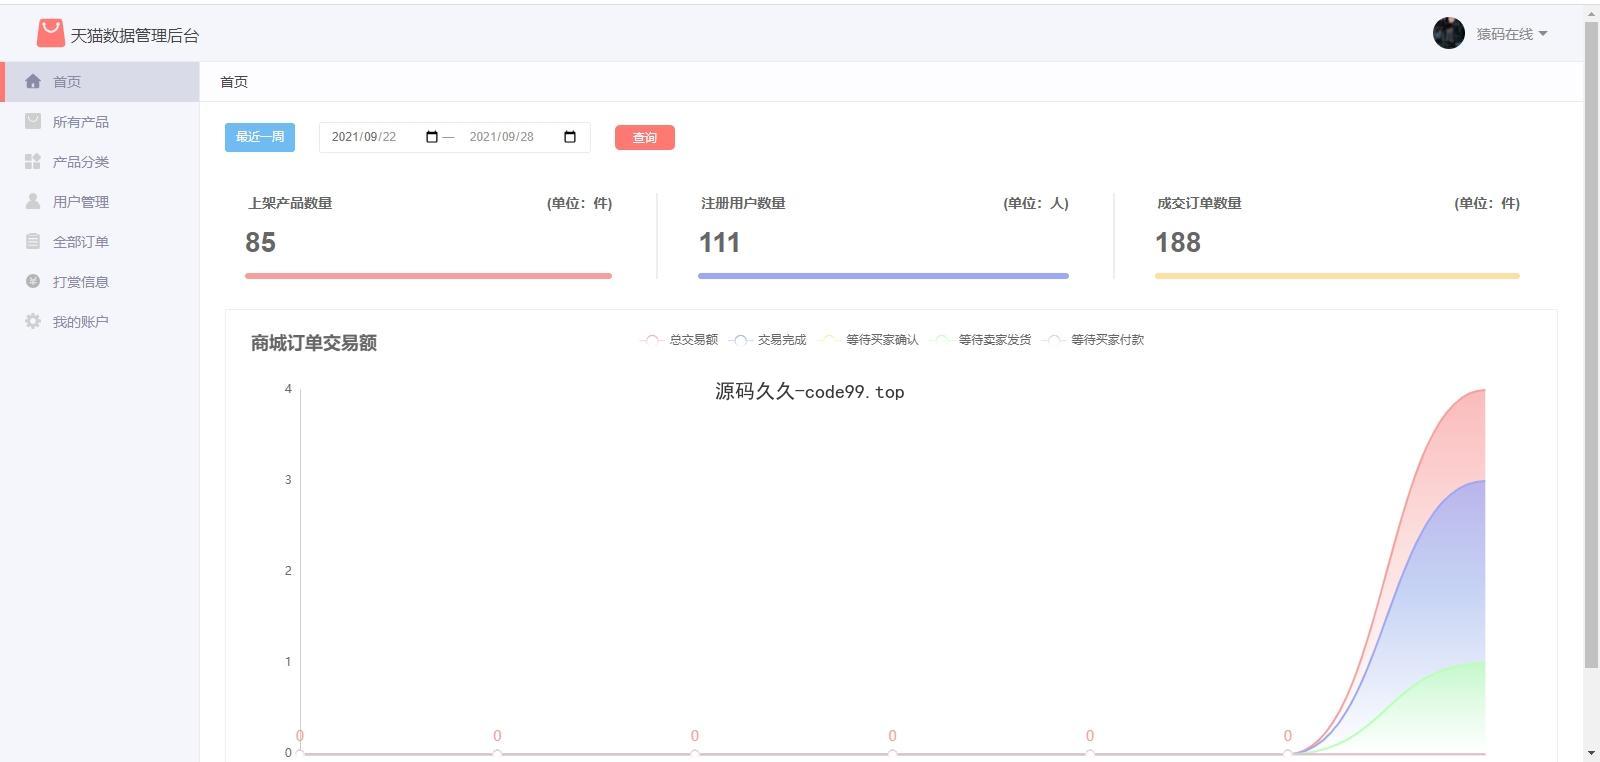Image resolution: width=1600 pixels, height=762 pixels.
Task: Click the 成交订单数量 label
Action: pyautogui.click(x=1199, y=203)
